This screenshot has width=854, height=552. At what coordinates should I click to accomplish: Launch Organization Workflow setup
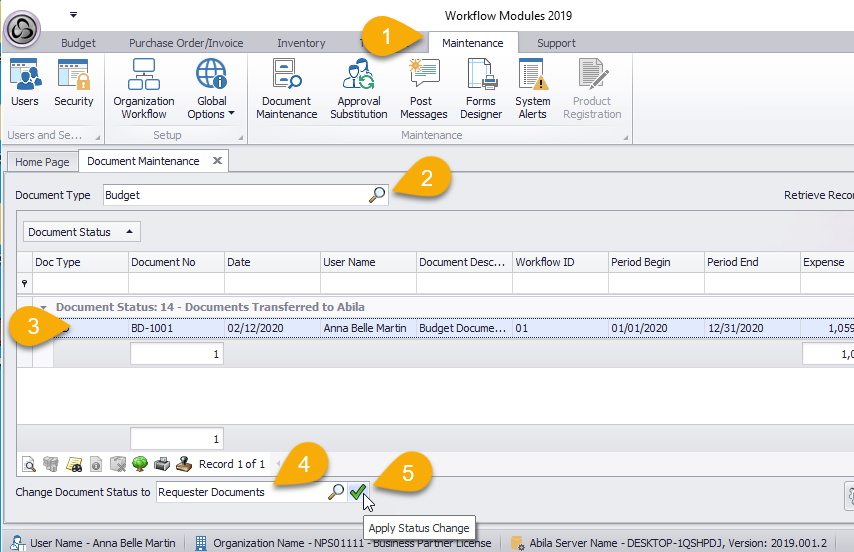(143, 89)
